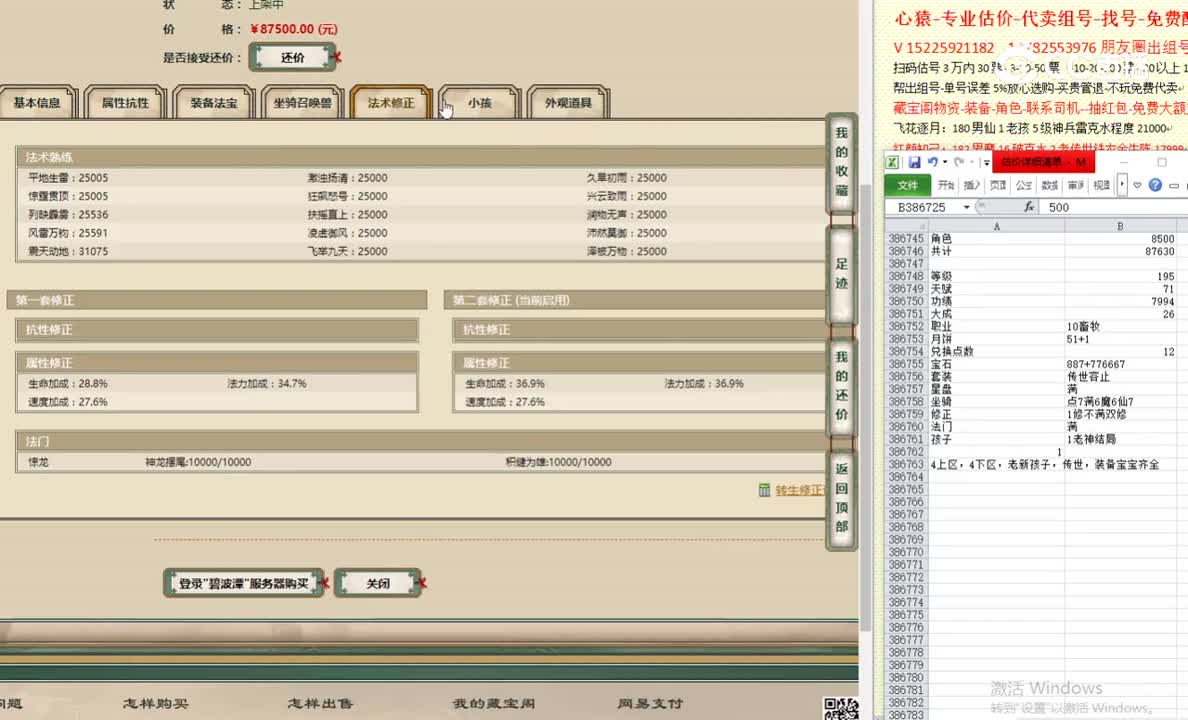Click ribbon tabs overflow arrow in Excel
Viewport: 1188px width, 720px height.
point(1122,185)
